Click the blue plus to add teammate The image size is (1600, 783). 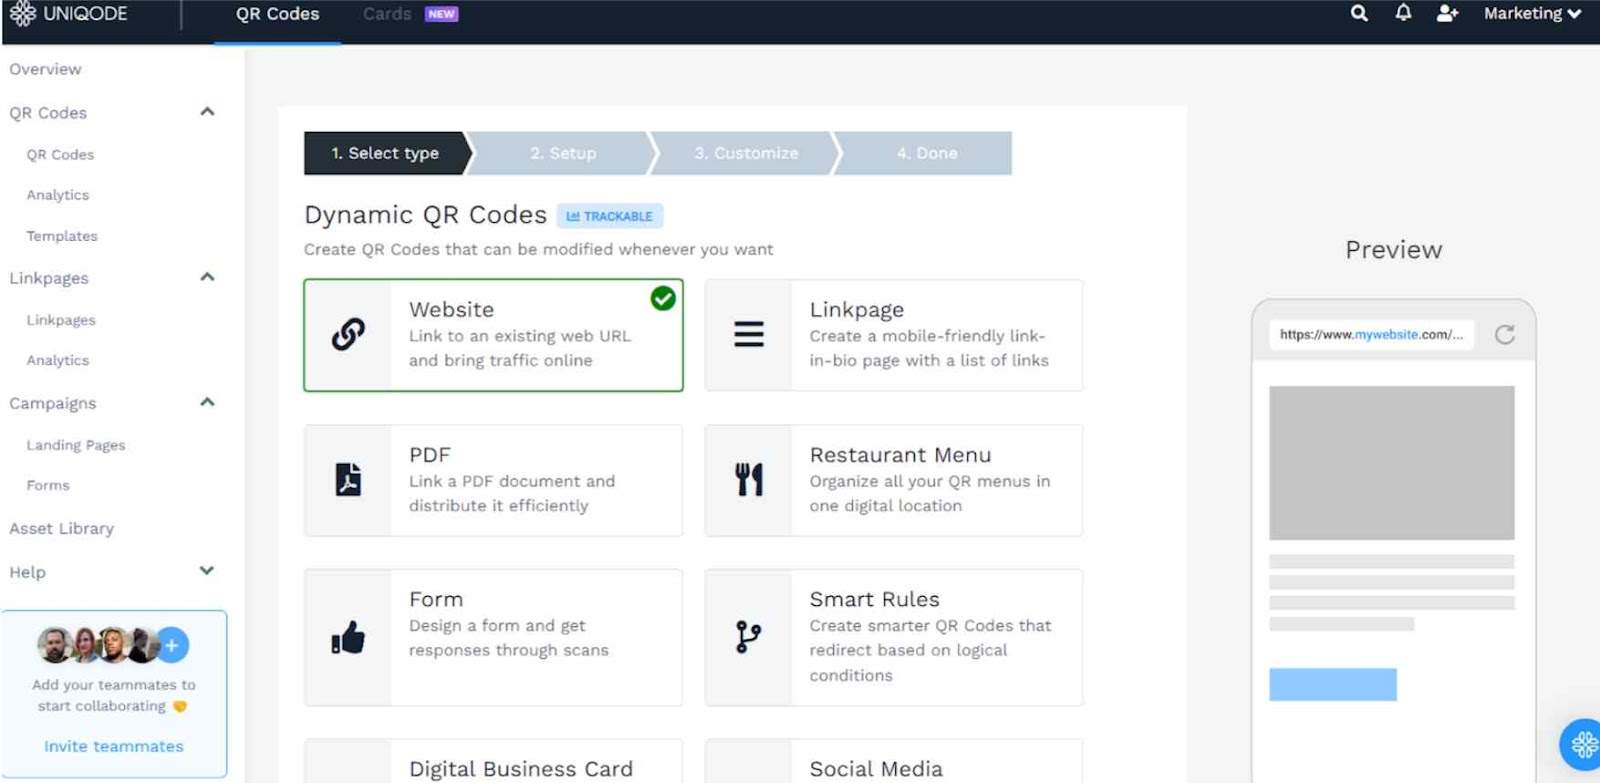coord(172,645)
